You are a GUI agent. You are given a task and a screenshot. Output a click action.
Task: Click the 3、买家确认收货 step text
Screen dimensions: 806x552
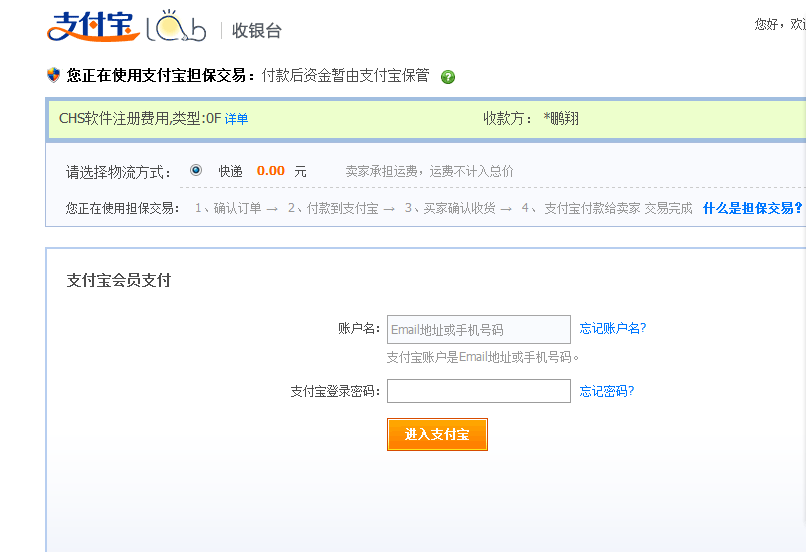(450, 208)
